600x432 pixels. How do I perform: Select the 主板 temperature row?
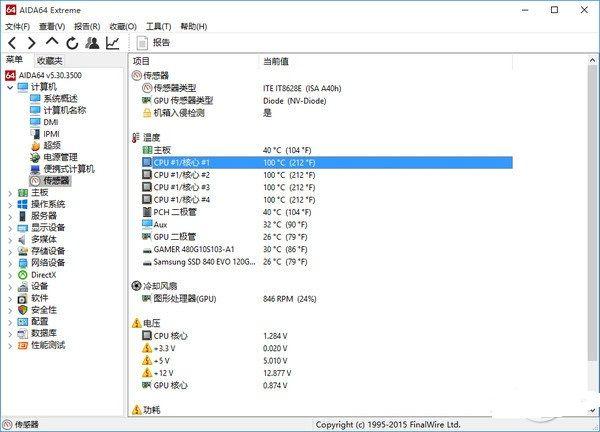(327, 150)
